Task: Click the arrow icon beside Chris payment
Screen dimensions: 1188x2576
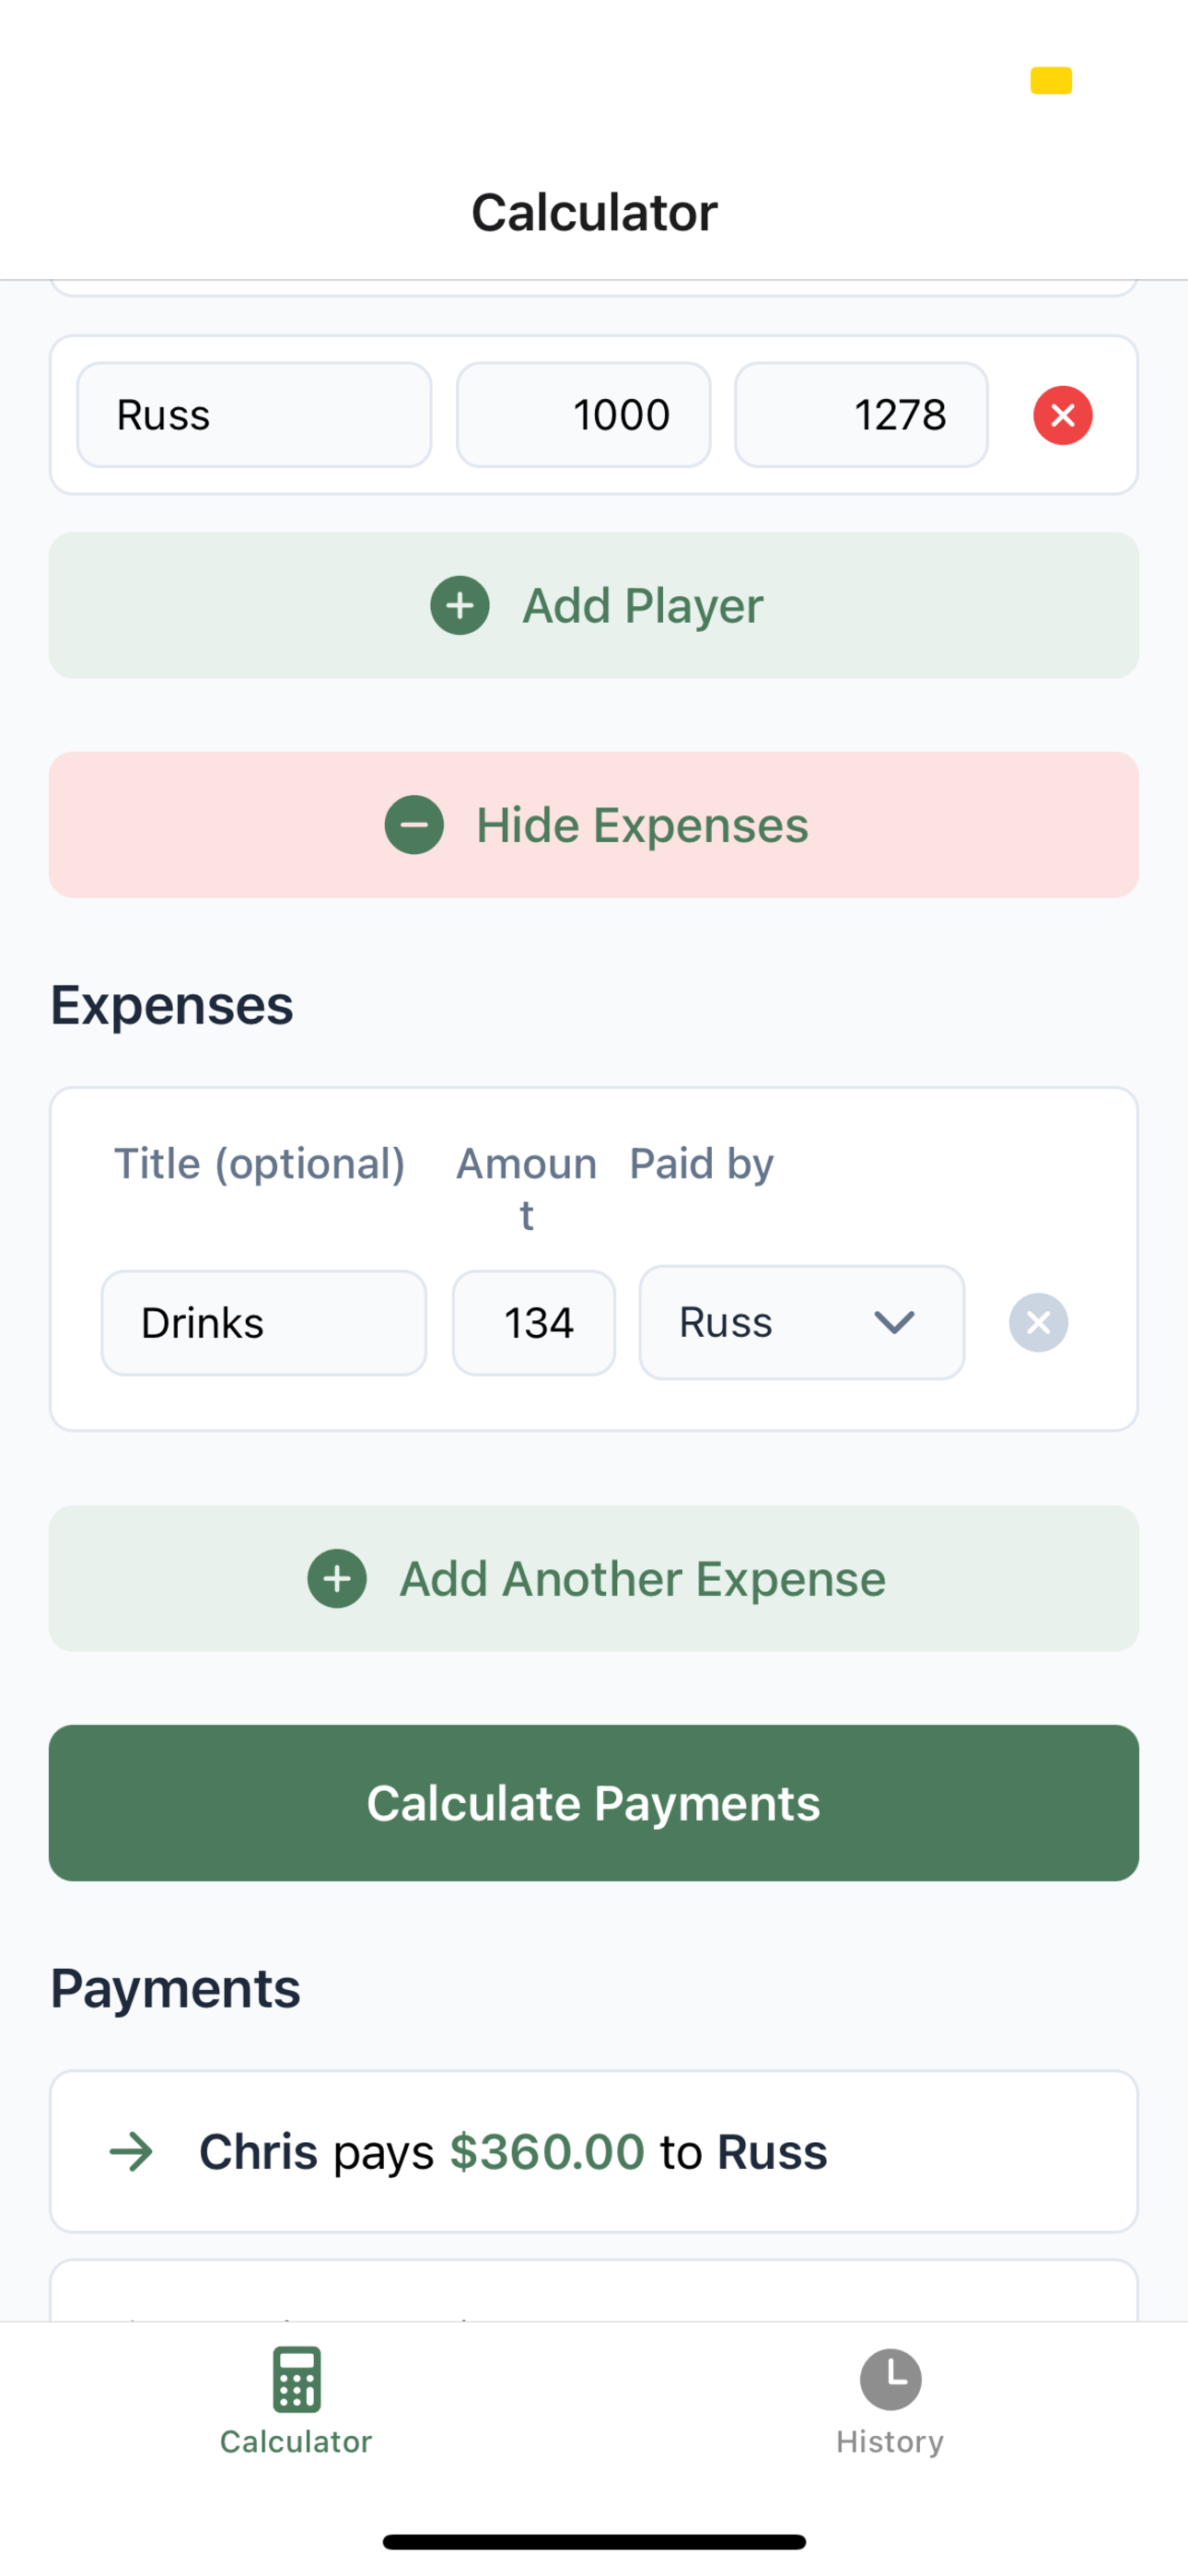Action: coord(131,2151)
